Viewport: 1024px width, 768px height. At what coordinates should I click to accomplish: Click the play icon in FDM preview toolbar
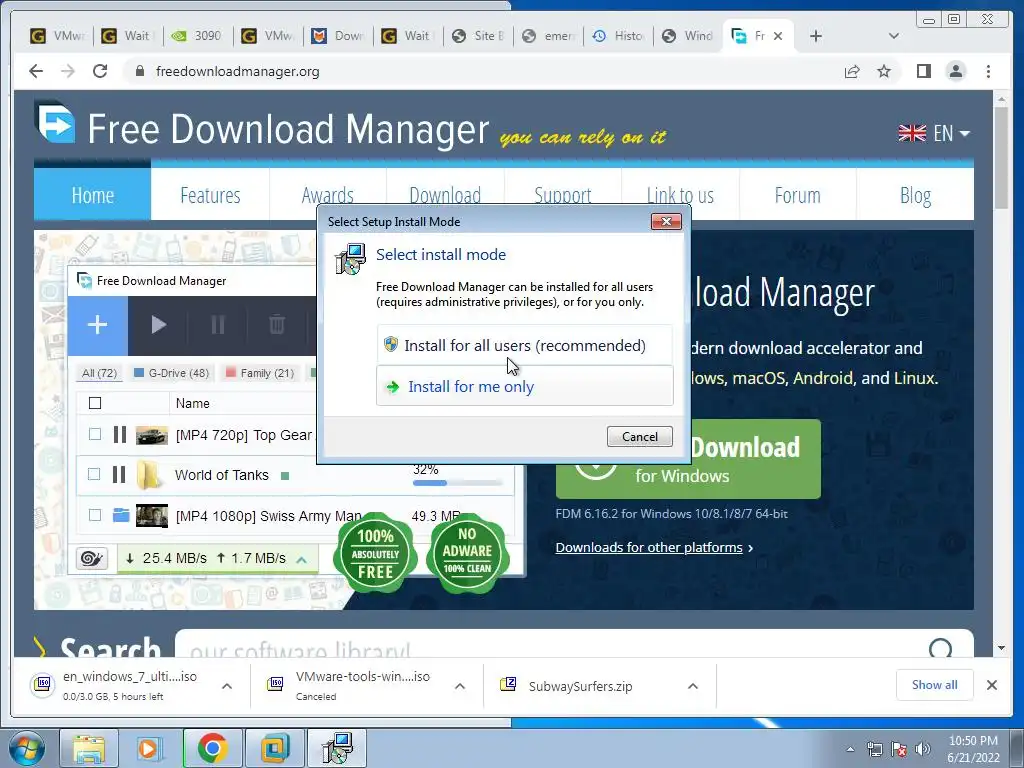(158, 325)
